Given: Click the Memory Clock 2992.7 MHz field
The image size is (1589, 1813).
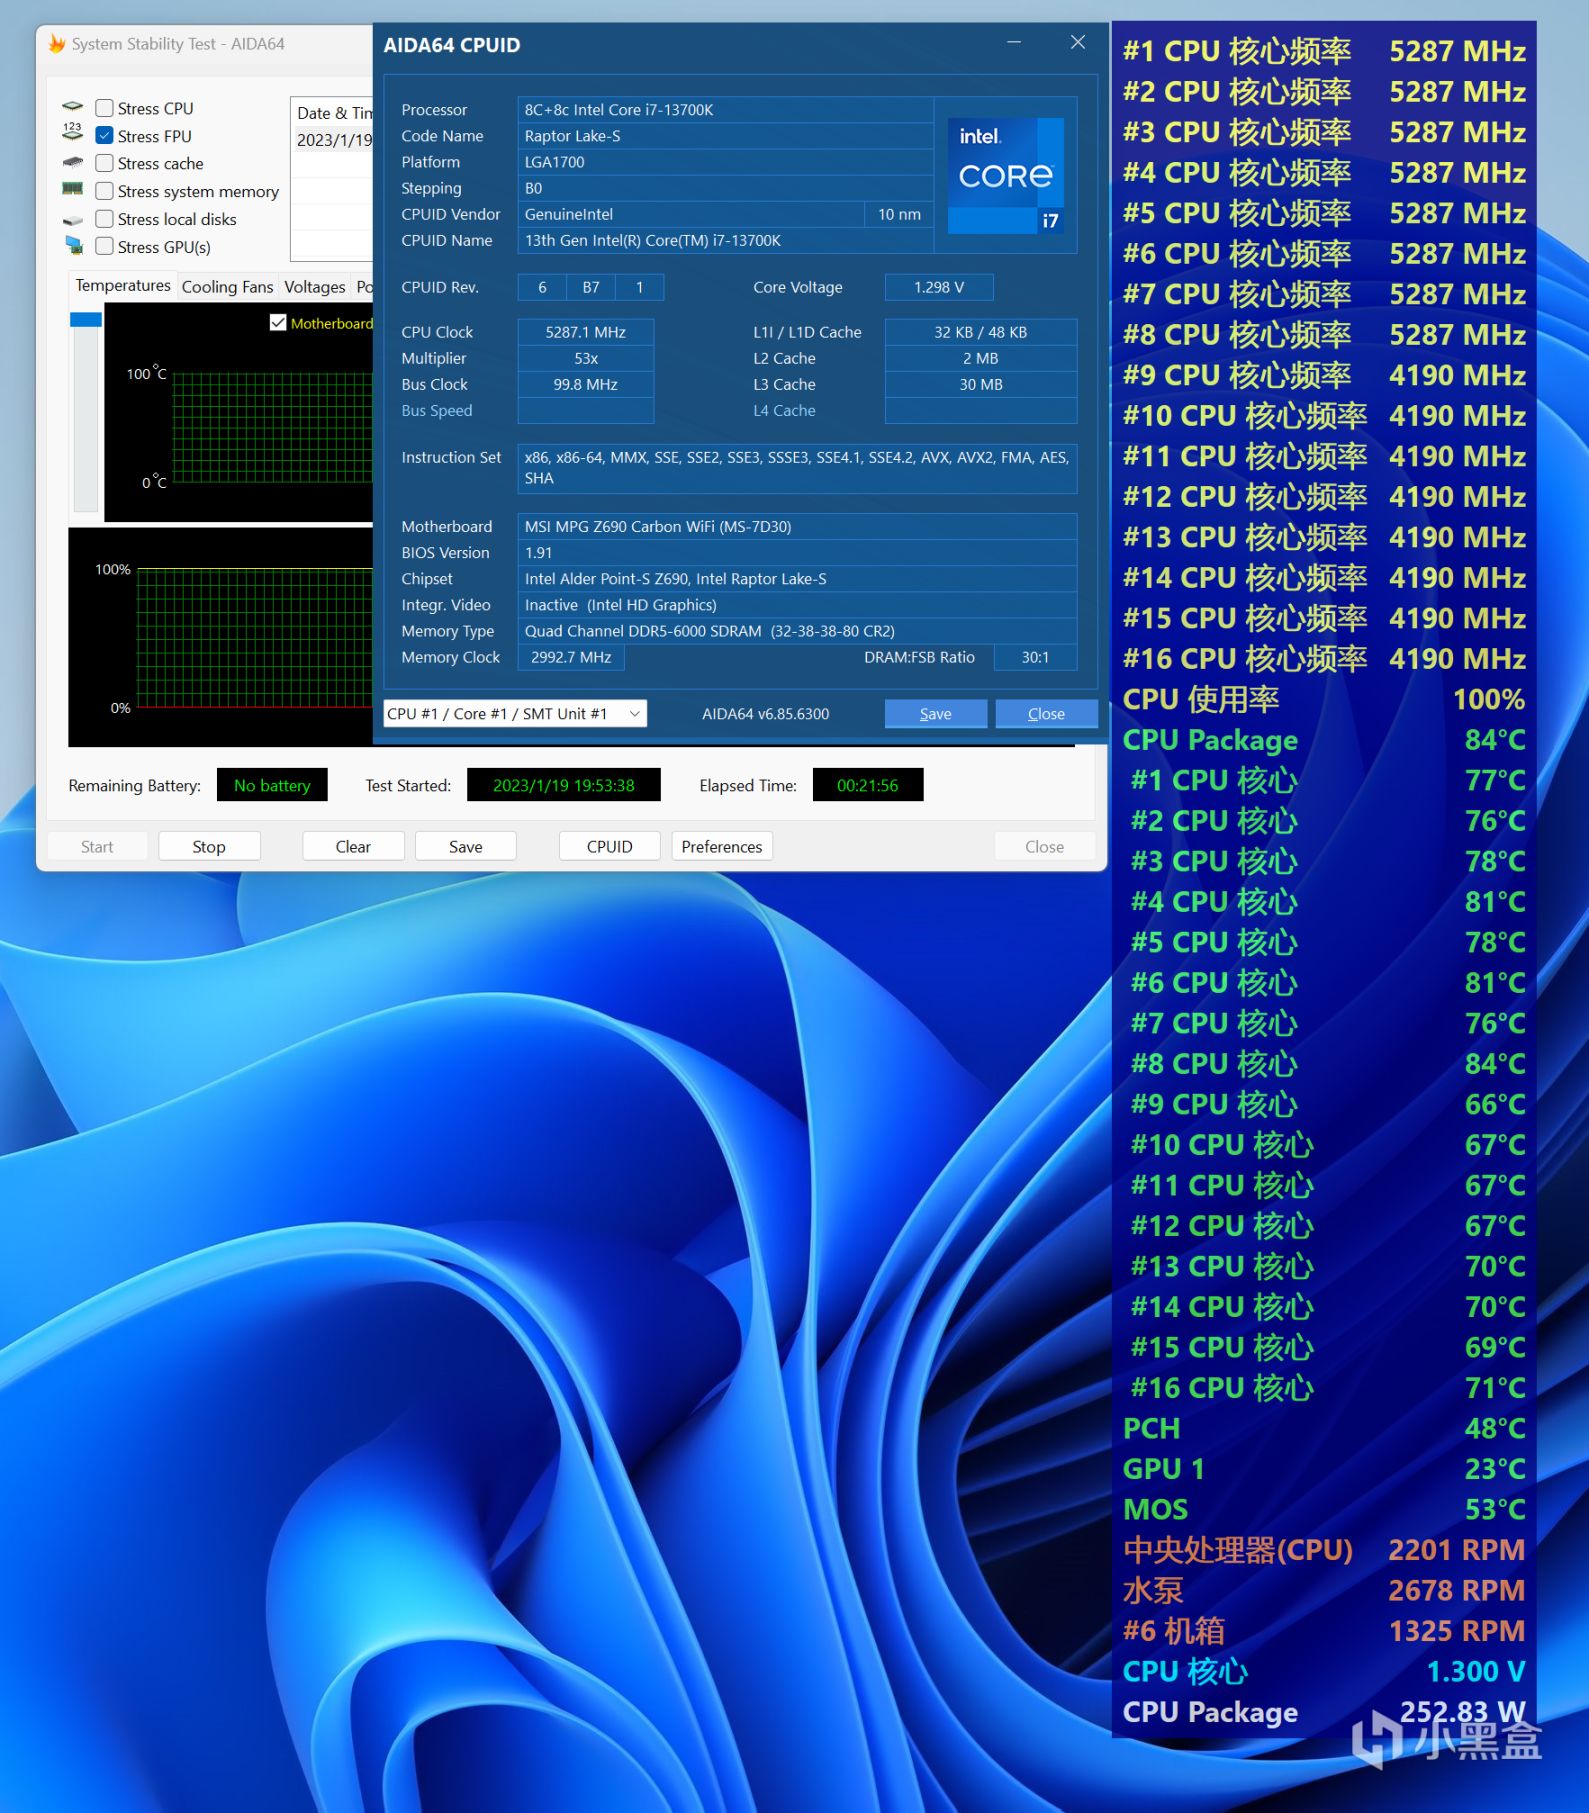Looking at the screenshot, I should tap(571, 657).
